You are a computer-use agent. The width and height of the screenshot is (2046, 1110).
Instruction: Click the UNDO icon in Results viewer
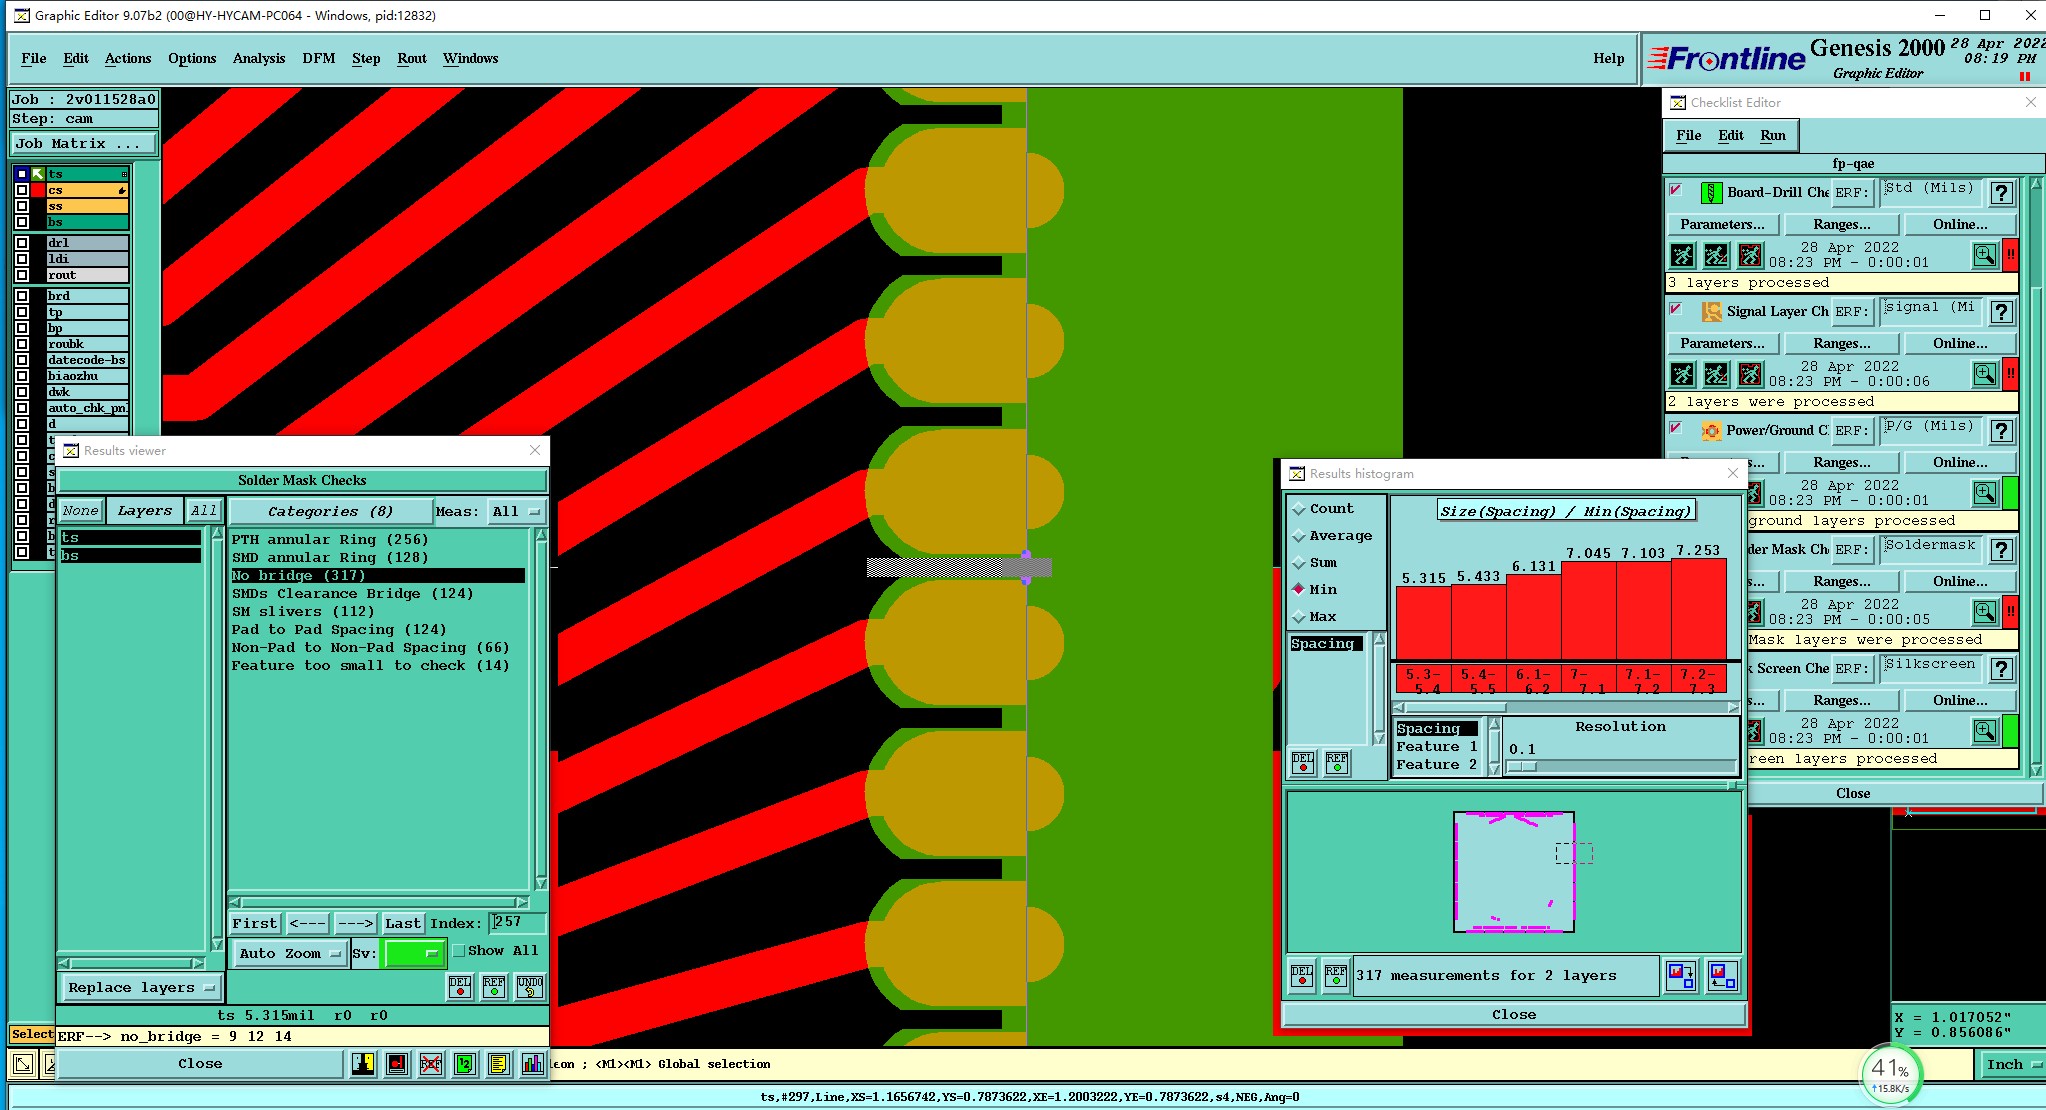point(530,987)
